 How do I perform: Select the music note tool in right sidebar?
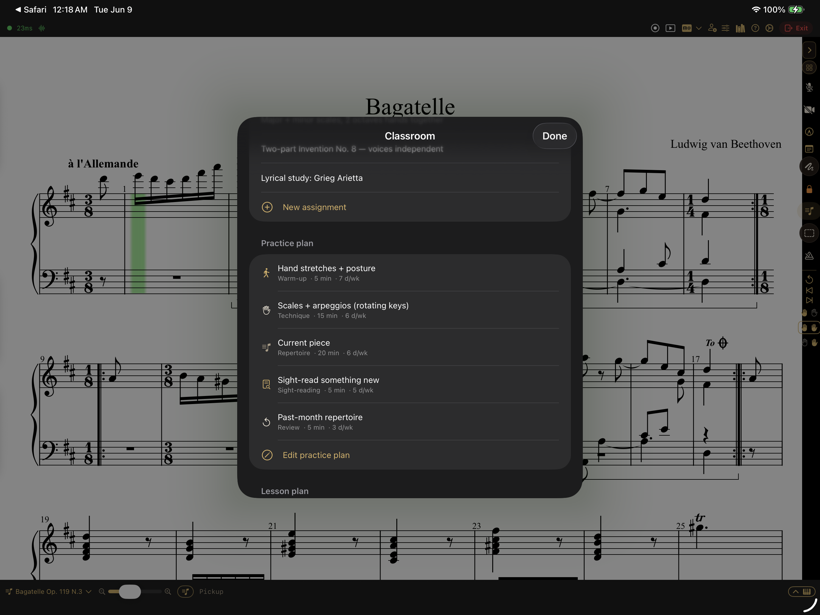click(810, 211)
